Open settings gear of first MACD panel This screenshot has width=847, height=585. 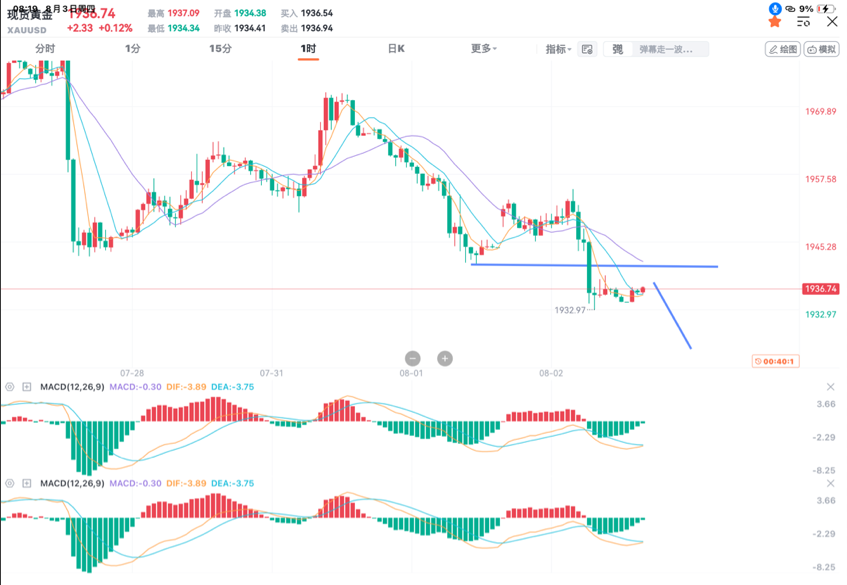[10, 387]
